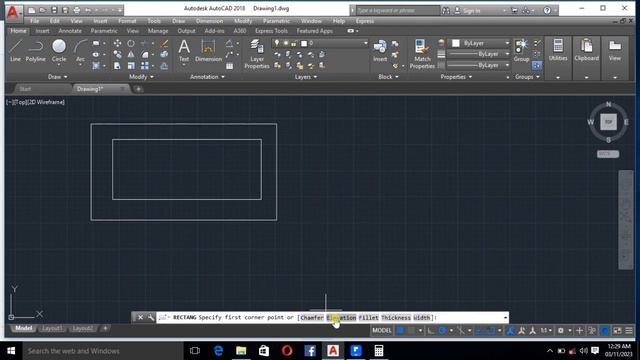Switch to the Express Tools ribbon tab
This screenshot has width=640, height=360.
pos(271,31)
